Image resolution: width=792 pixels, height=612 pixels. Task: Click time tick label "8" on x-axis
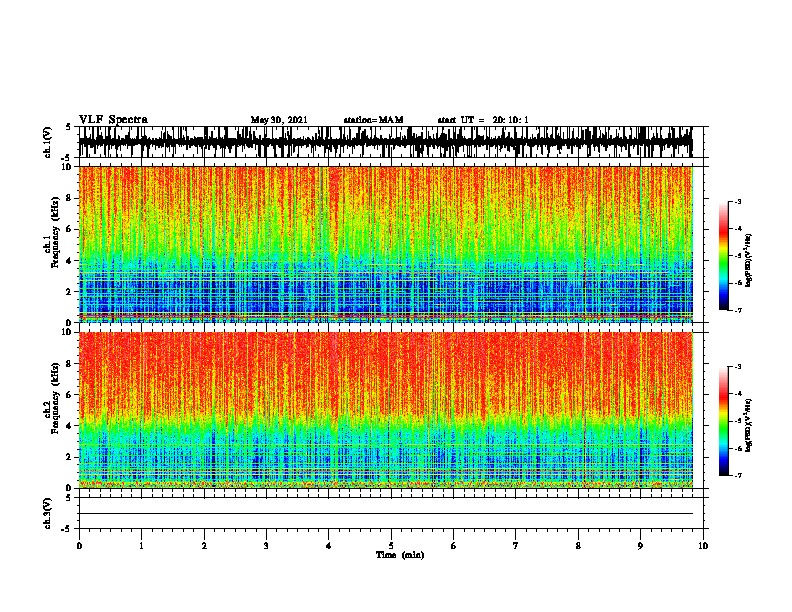[578, 546]
